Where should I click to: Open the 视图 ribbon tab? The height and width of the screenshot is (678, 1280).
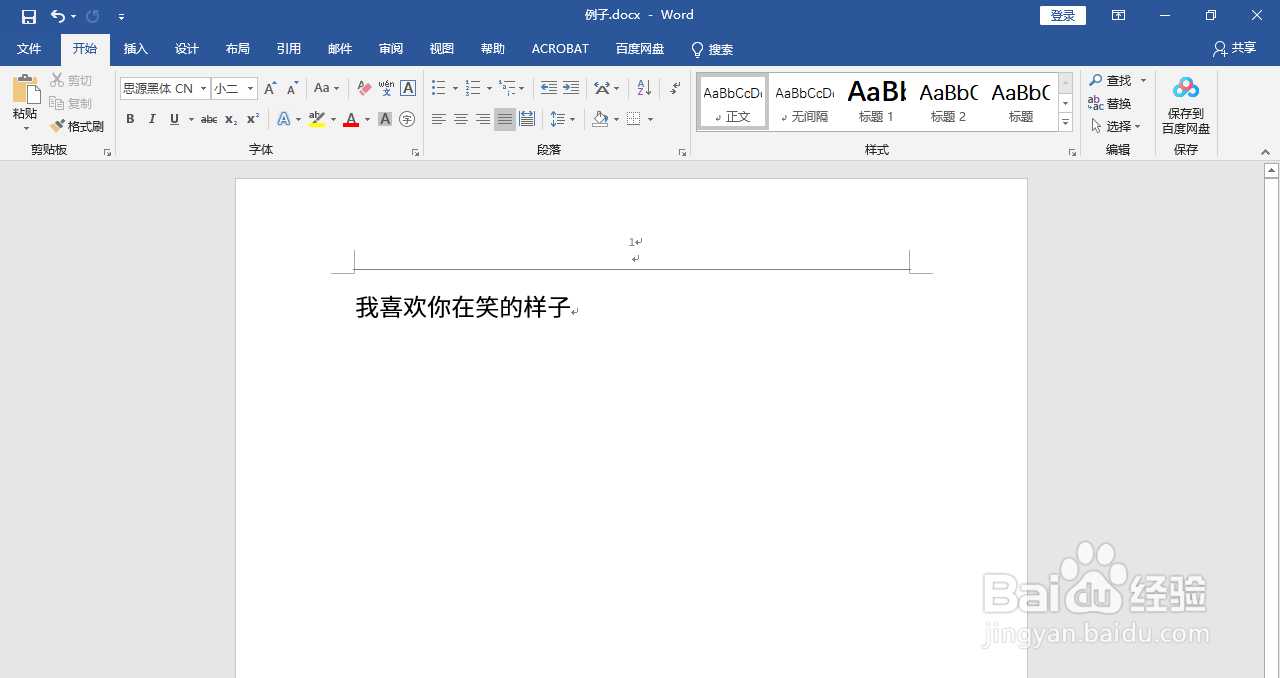coord(441,49)
